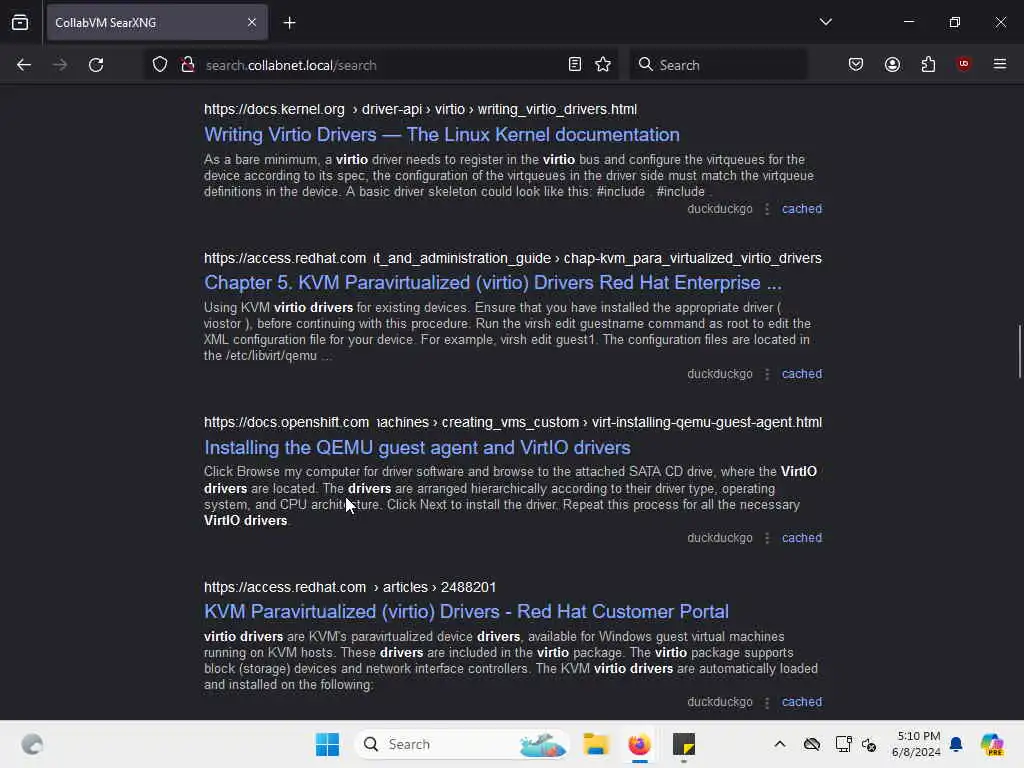Click docs.openshift.com URL breadcrumb
1024x768 pixels.
(513, 423)
